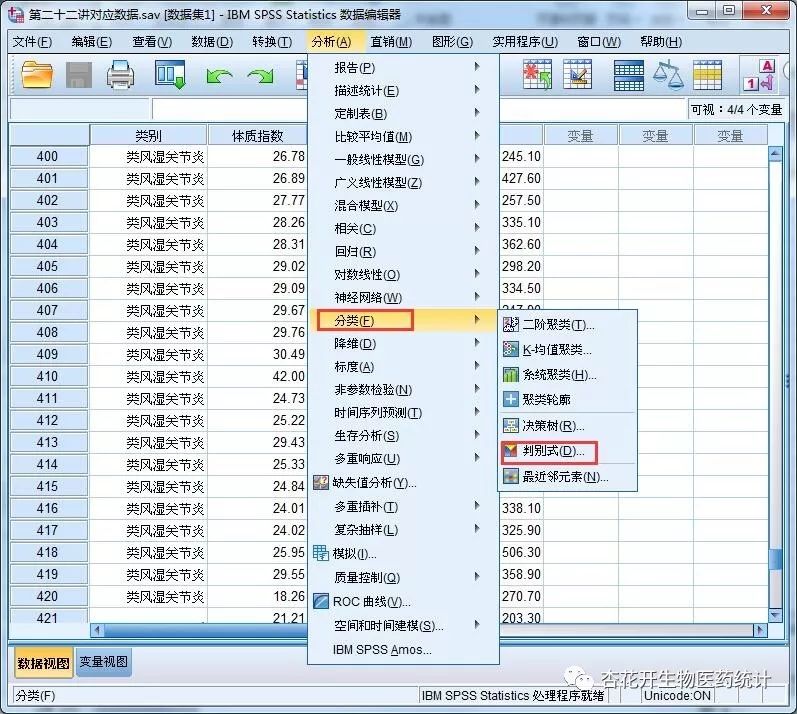Click the Recall dialog toolbar icon

pos(170,75)
